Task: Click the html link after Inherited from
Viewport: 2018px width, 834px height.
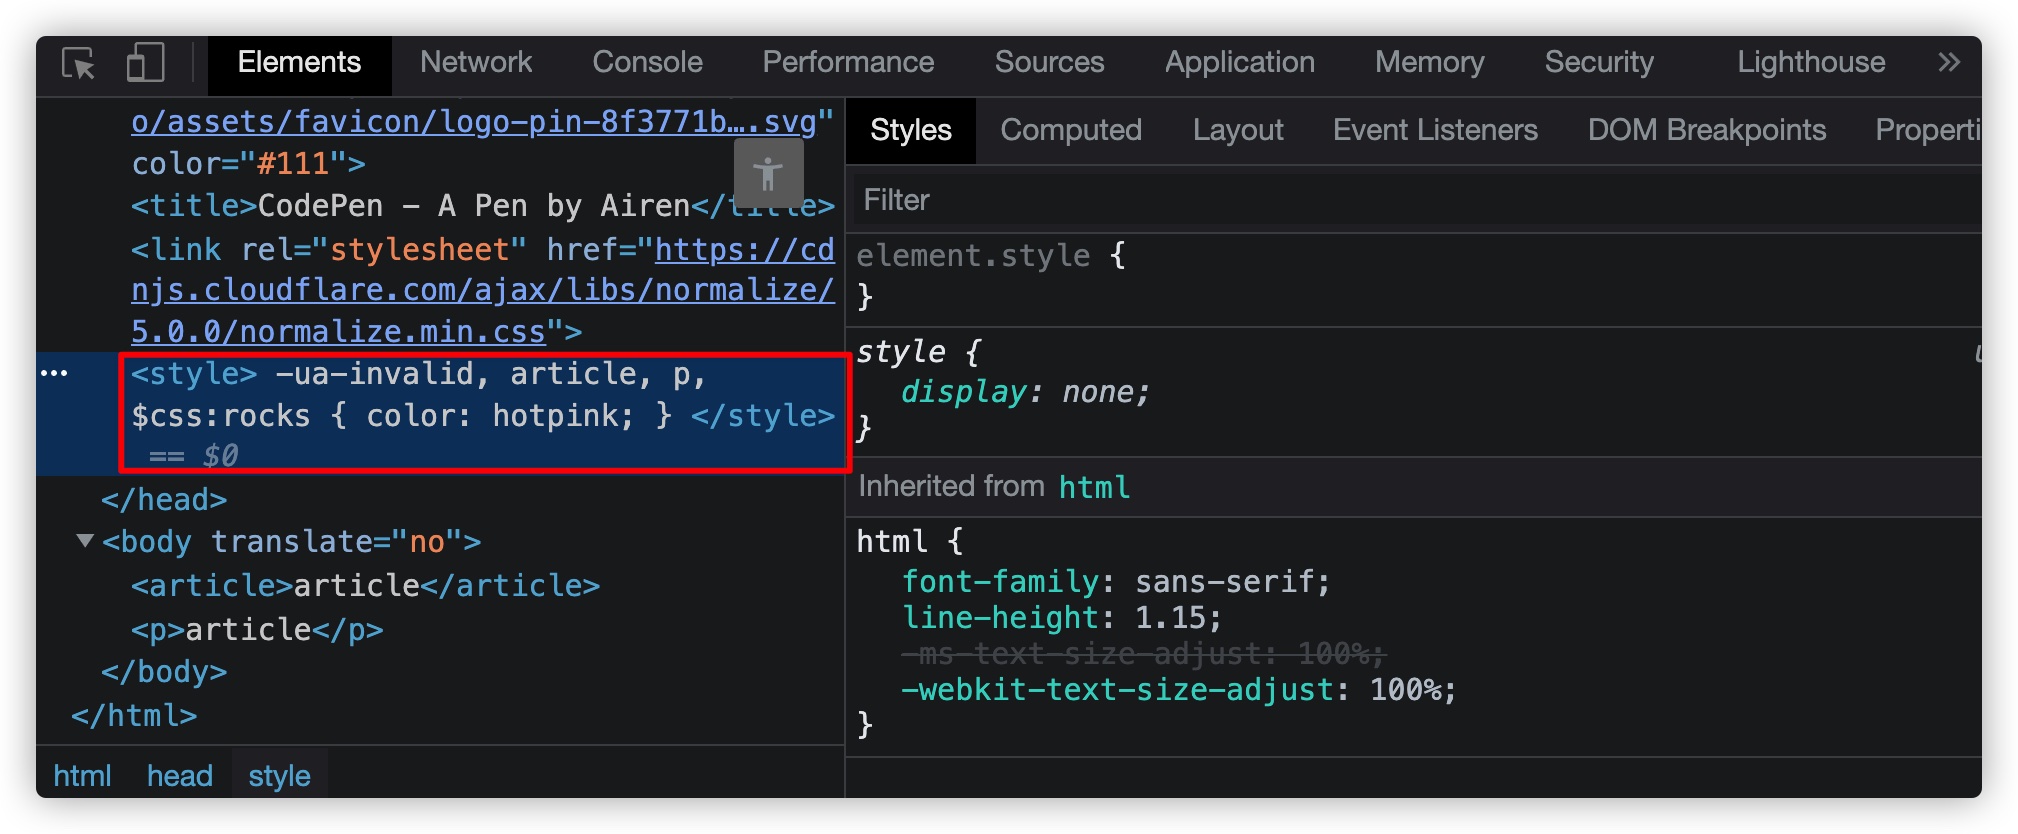Action: click(x=1094, y=487)
